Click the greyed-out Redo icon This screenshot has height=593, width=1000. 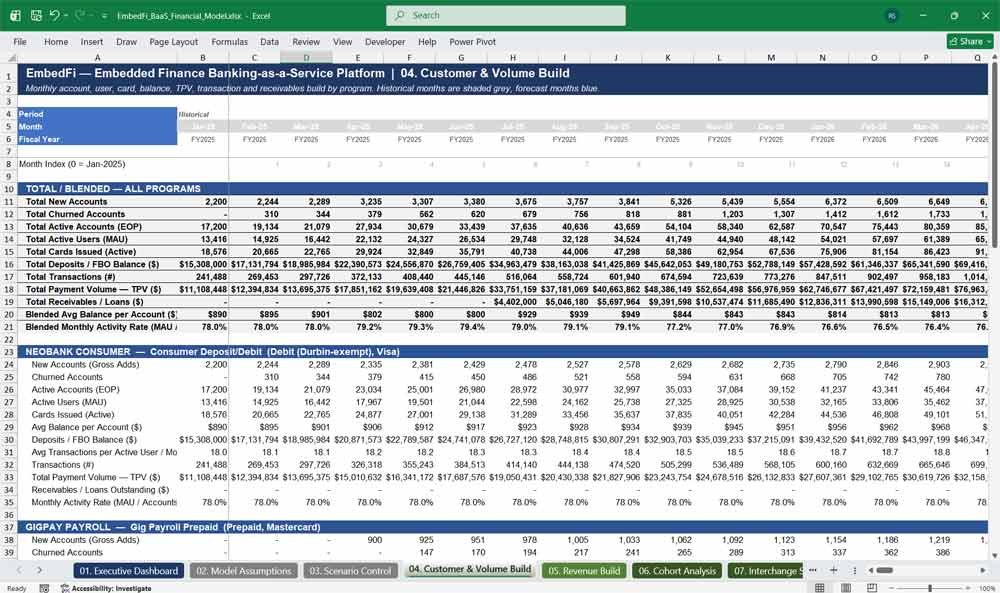[80, 15]
